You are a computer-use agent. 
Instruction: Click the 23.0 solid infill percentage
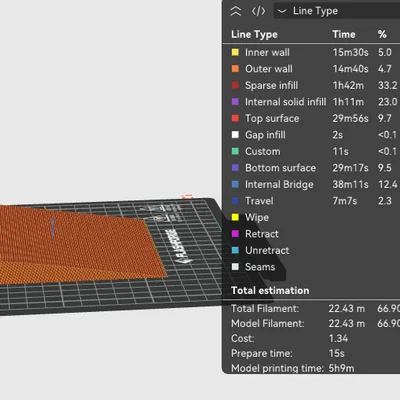388,102
